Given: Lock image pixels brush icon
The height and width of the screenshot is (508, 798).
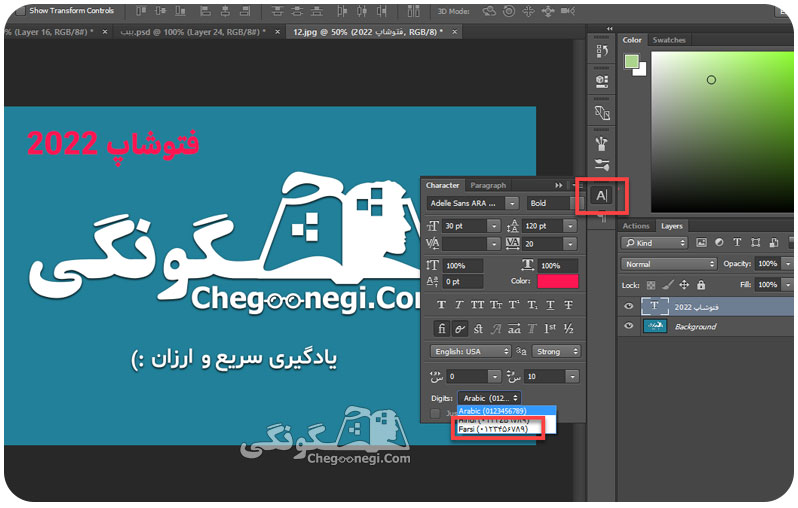Looking at the screenshot, I should [668, 285].
